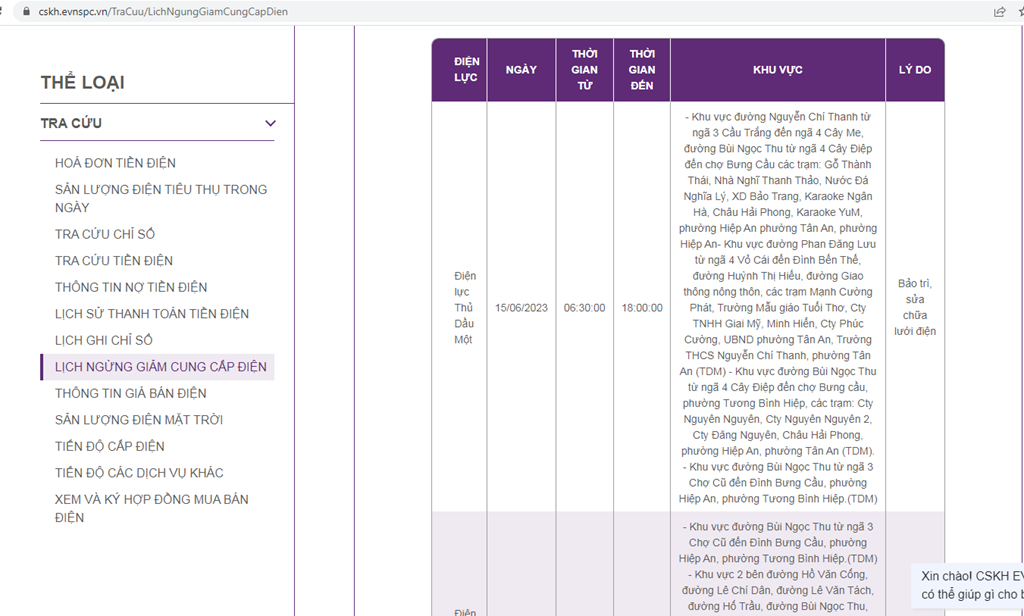Collapse the TRA CỨU section chevron
Screen dimensions: 1024x616
(270, 123)
